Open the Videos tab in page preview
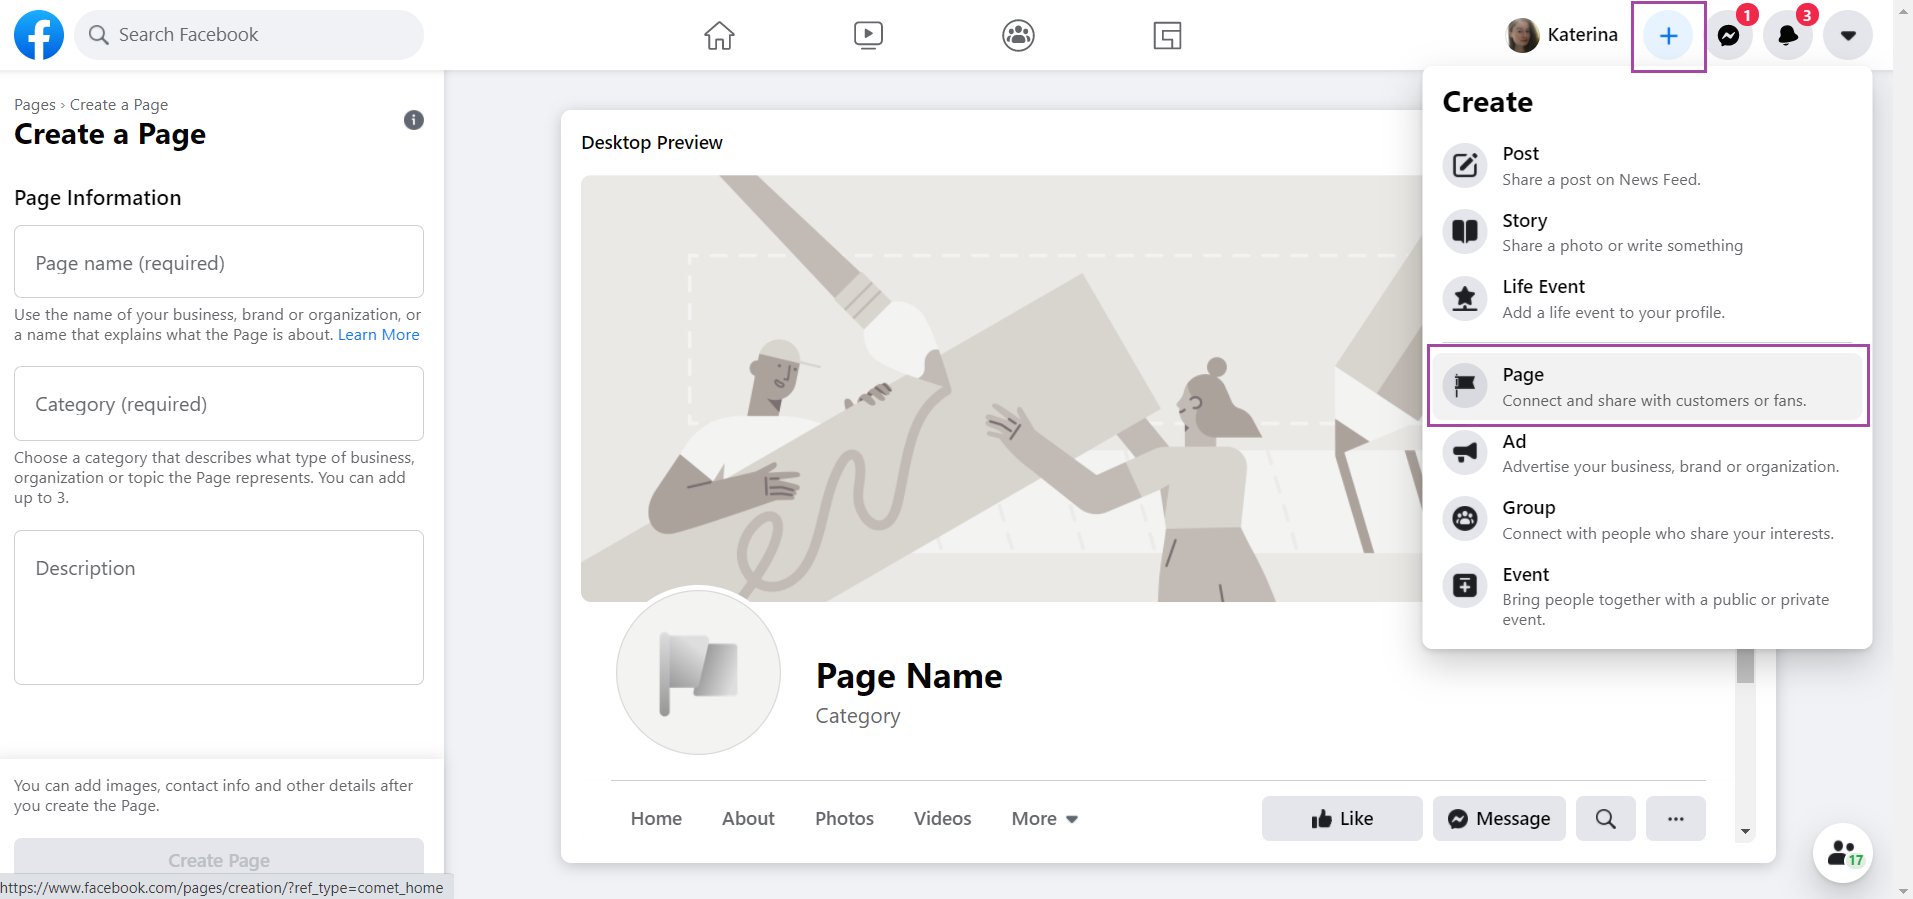Screen dimensions: 1913x899 942,818
